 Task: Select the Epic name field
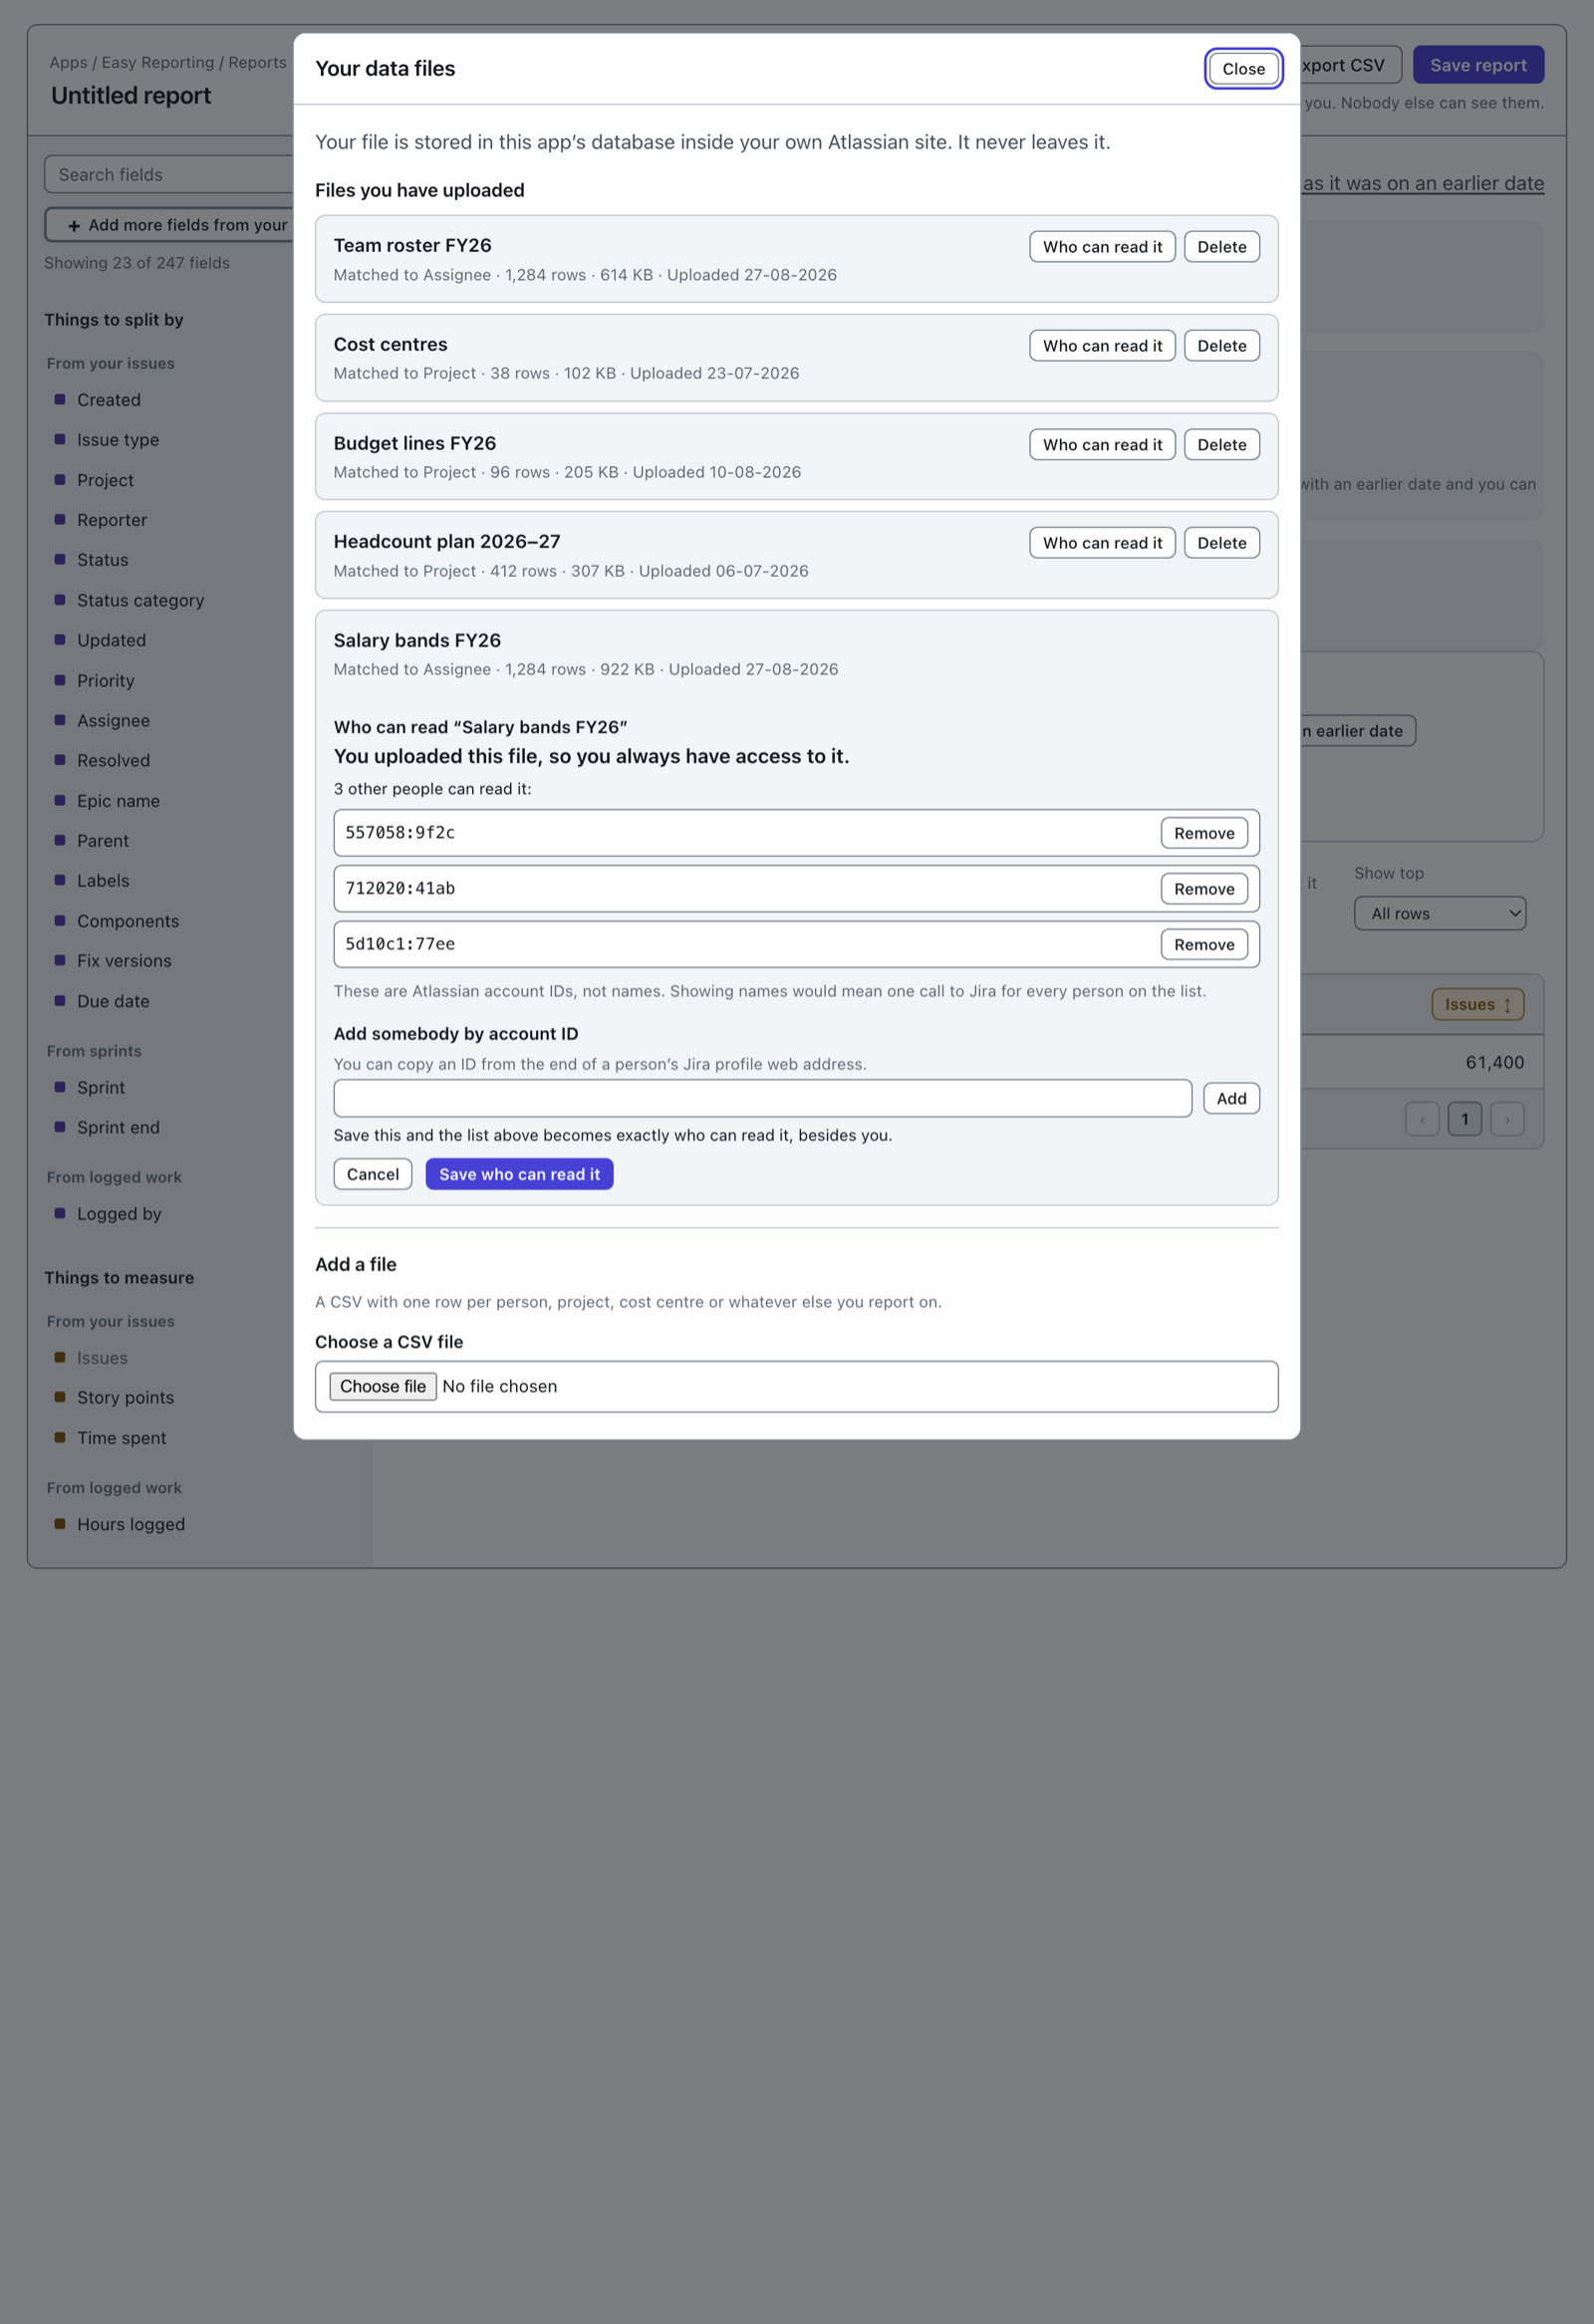click(119, 801)
